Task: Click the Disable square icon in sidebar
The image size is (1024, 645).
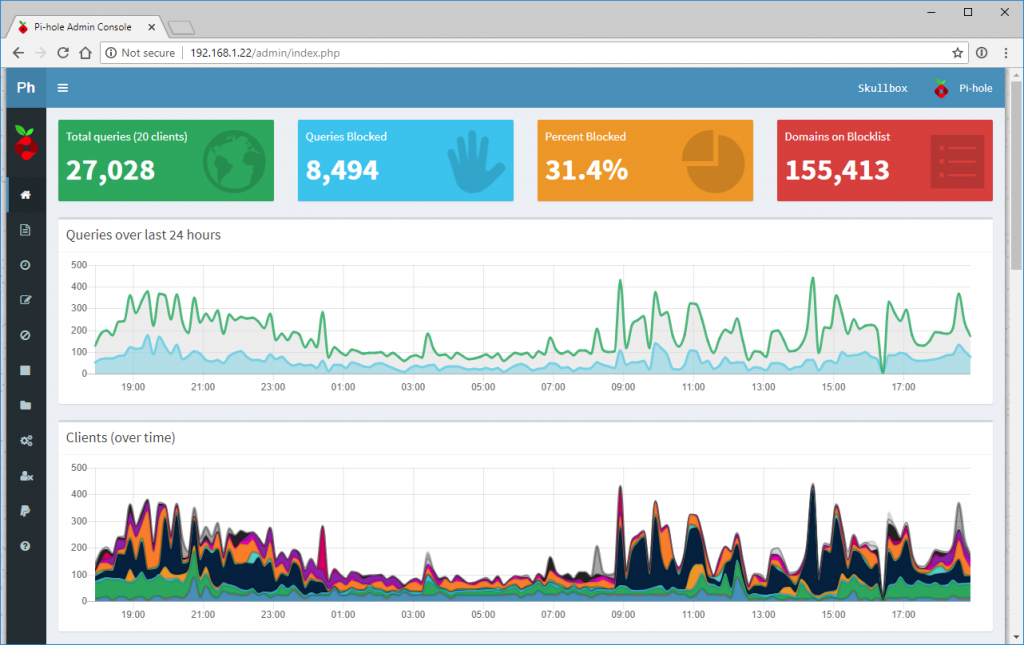Action: click(x=25, y=370)
